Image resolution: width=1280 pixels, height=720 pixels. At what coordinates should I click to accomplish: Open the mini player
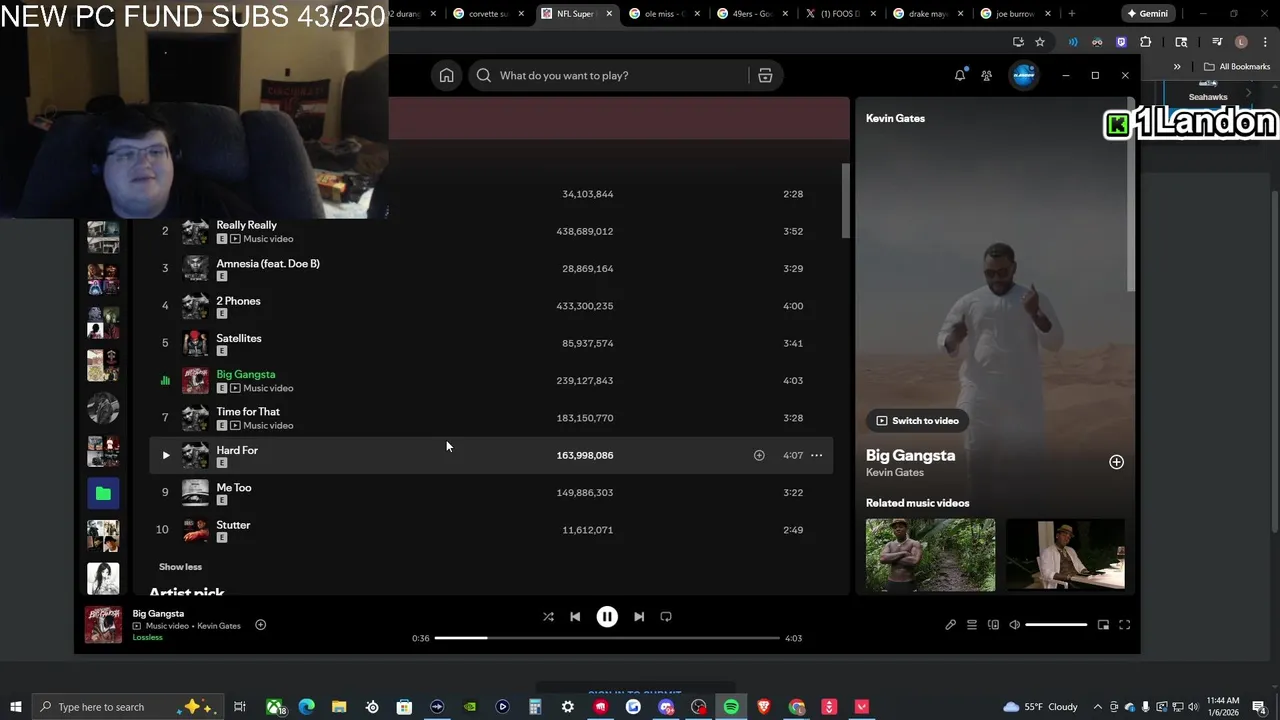tap(1103, 625)
